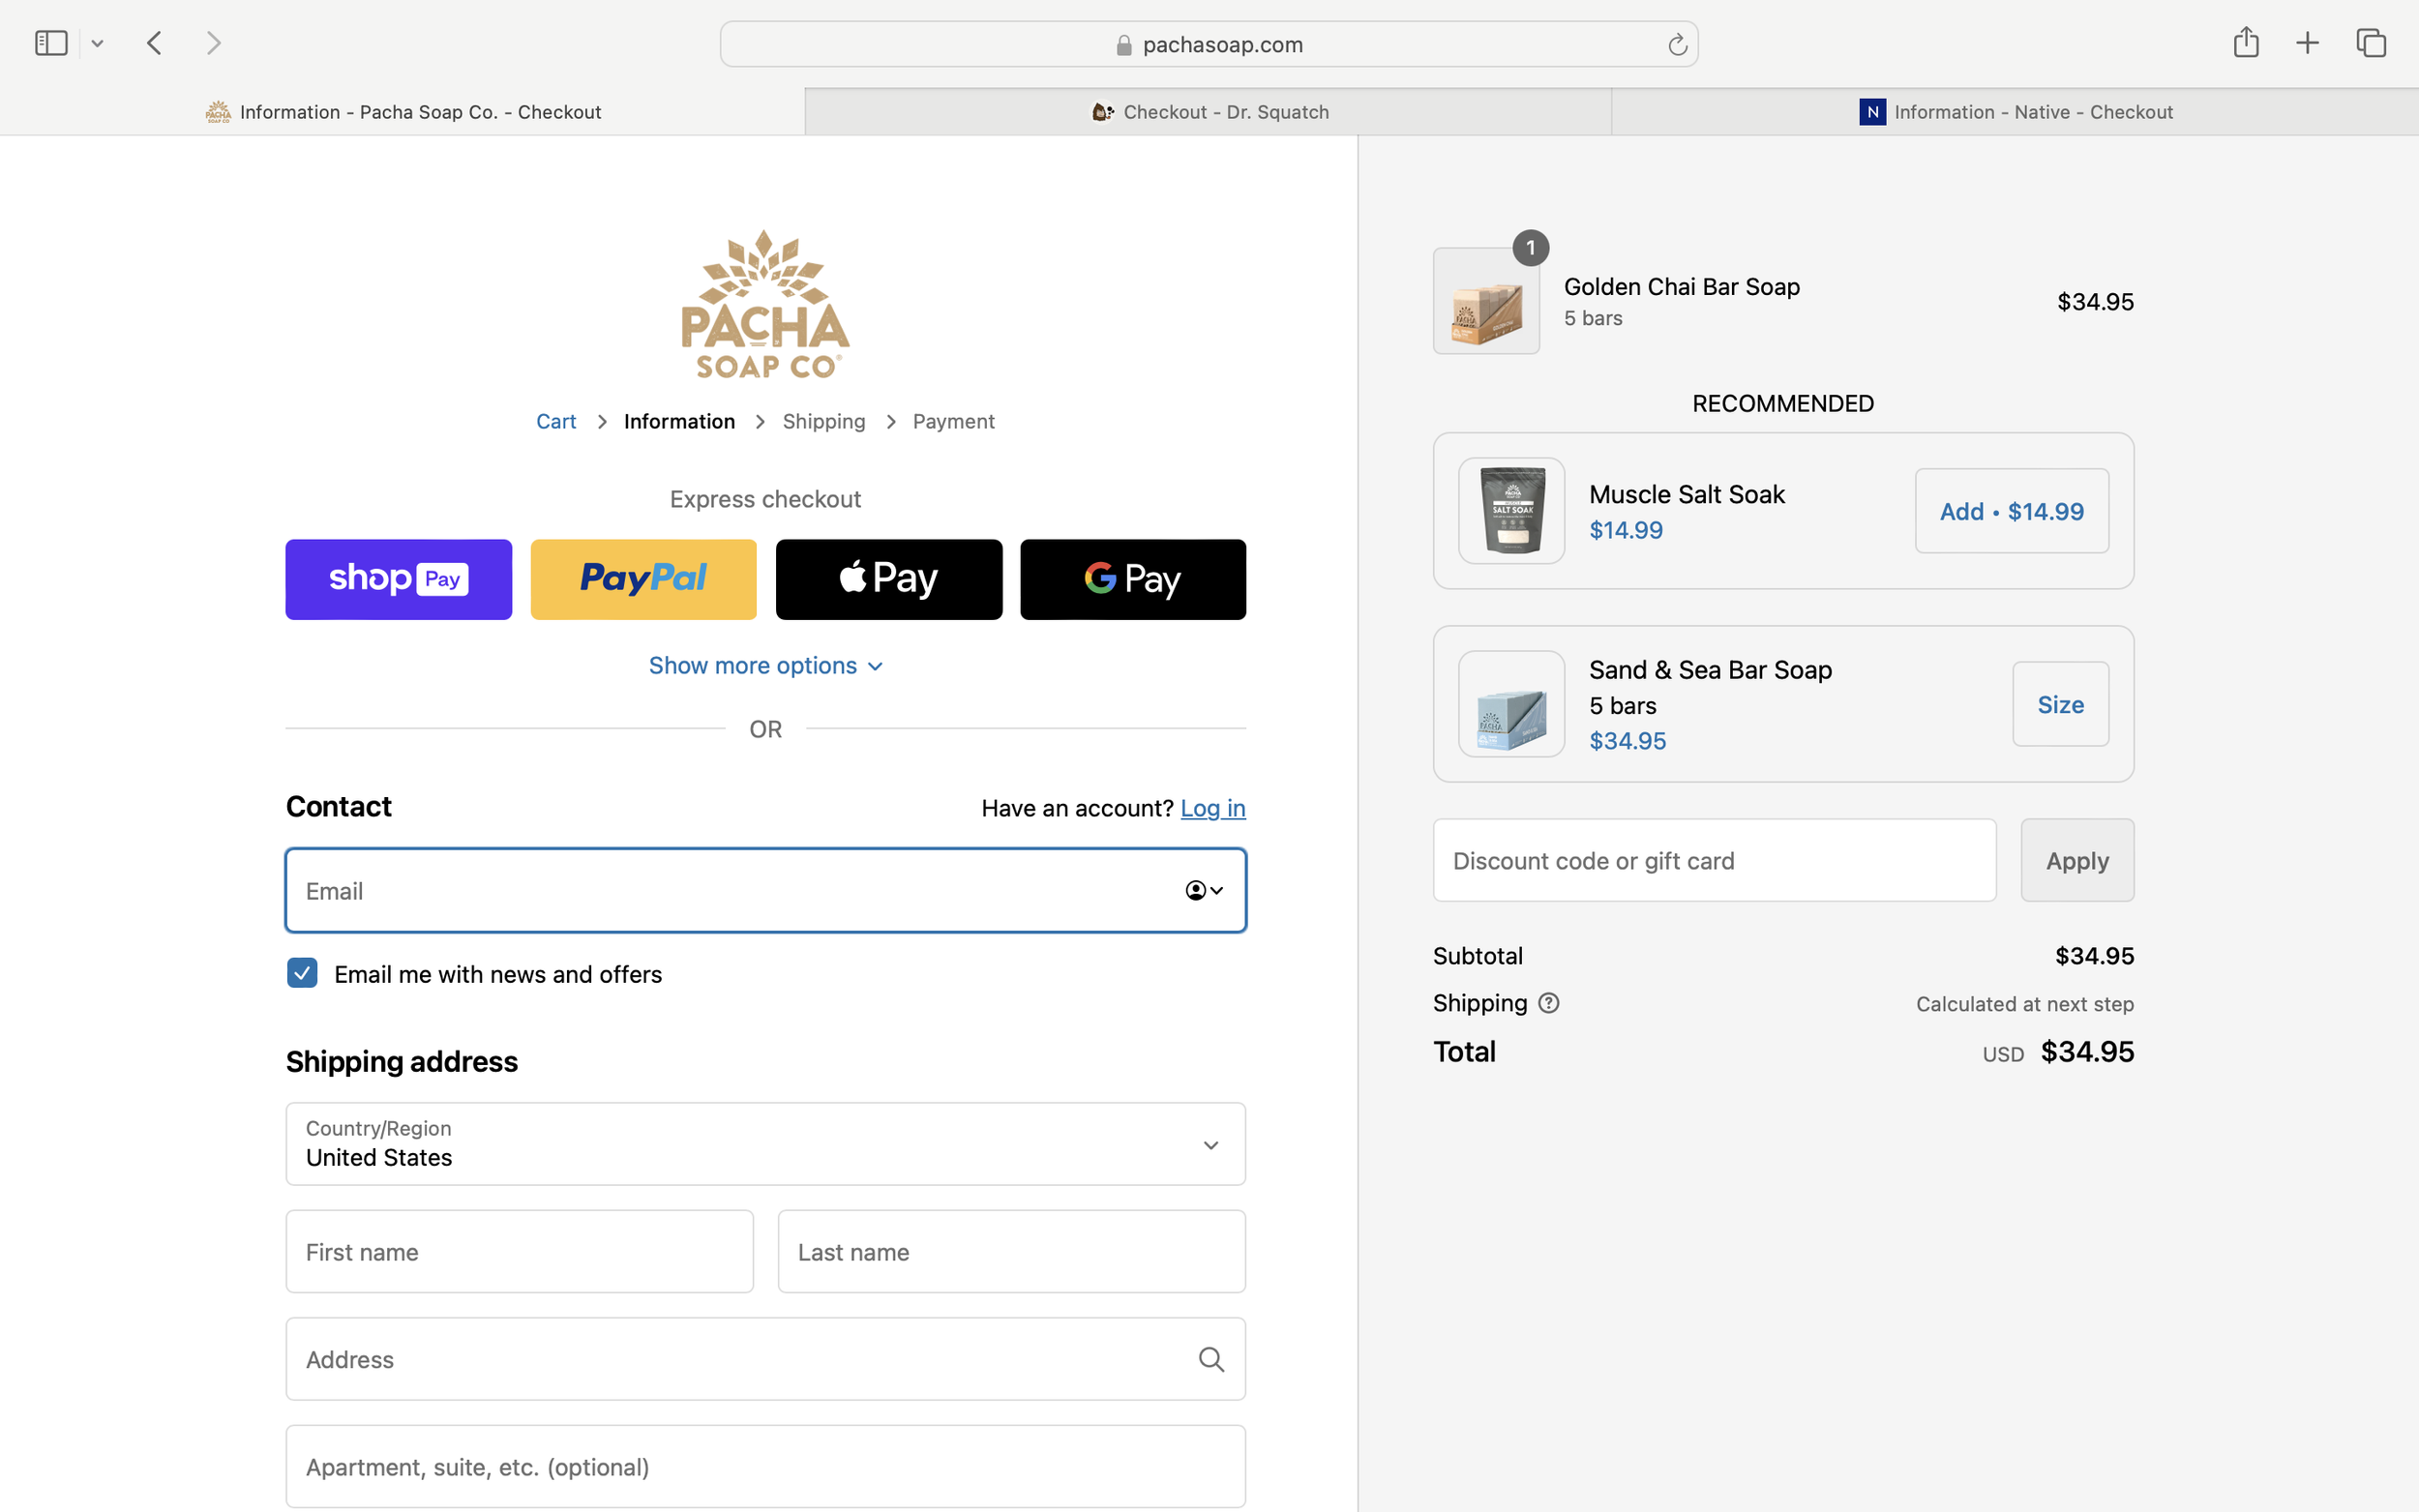Show the tab overview icon
The image size is (2419, 1512).
(x=2371, y=43)
